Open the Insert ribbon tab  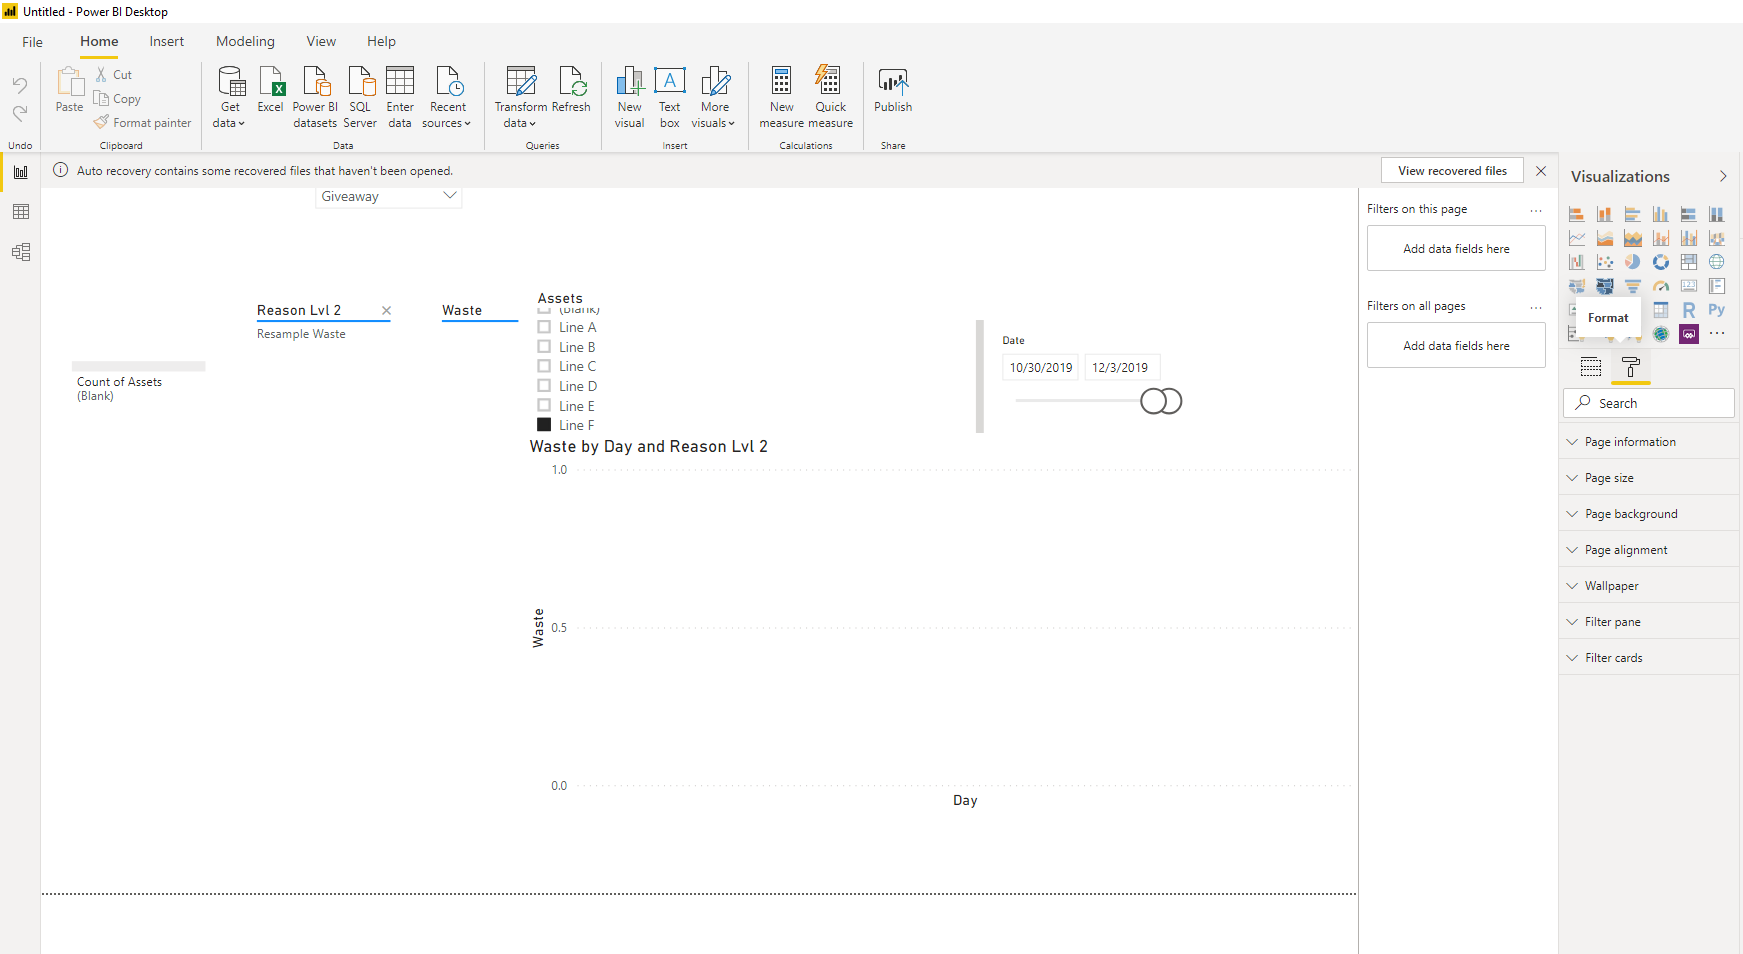tap(167, 41)
